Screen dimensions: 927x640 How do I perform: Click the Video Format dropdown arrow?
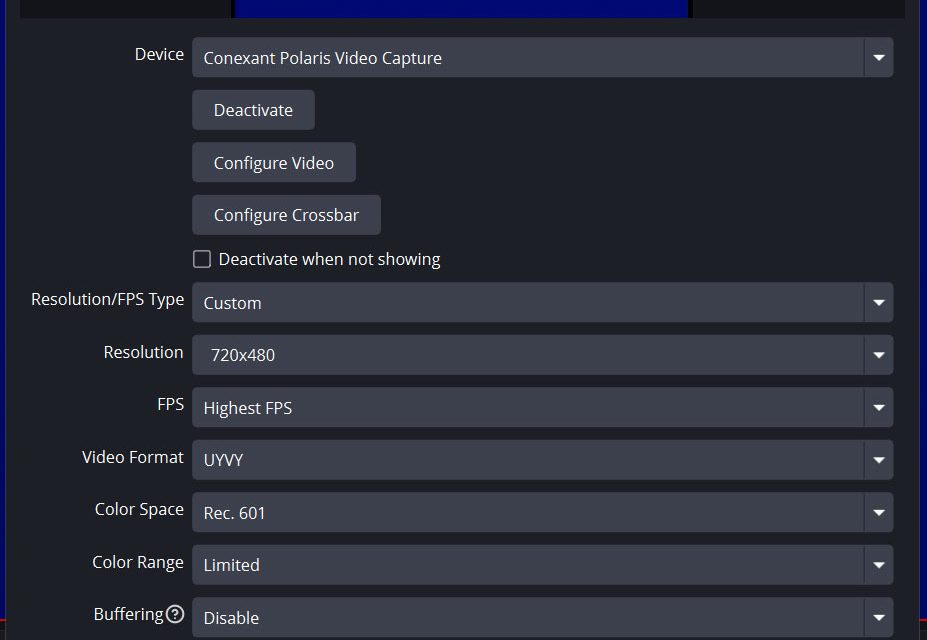[x=878, y=460]
